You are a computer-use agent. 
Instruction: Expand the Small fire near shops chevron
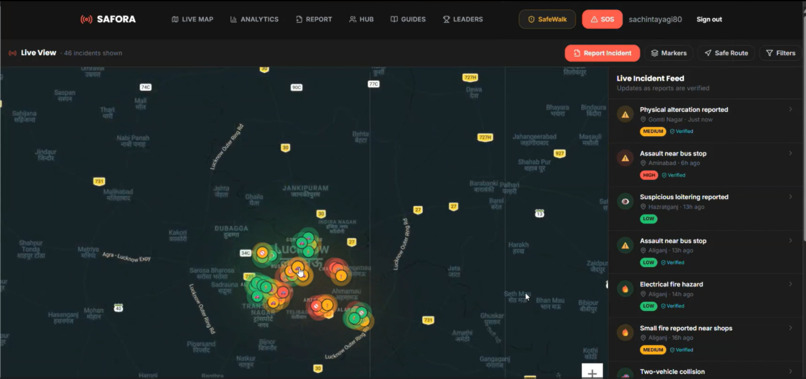tap(790, 328)
